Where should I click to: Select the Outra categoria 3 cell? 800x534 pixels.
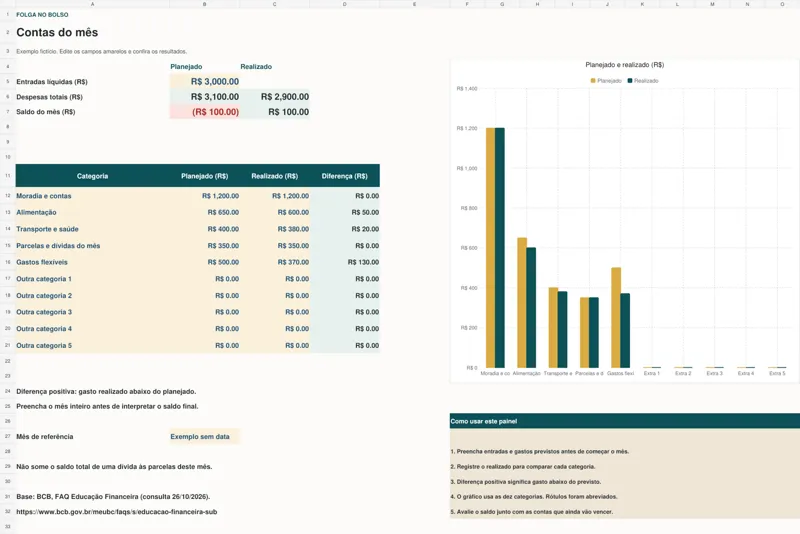92,312
